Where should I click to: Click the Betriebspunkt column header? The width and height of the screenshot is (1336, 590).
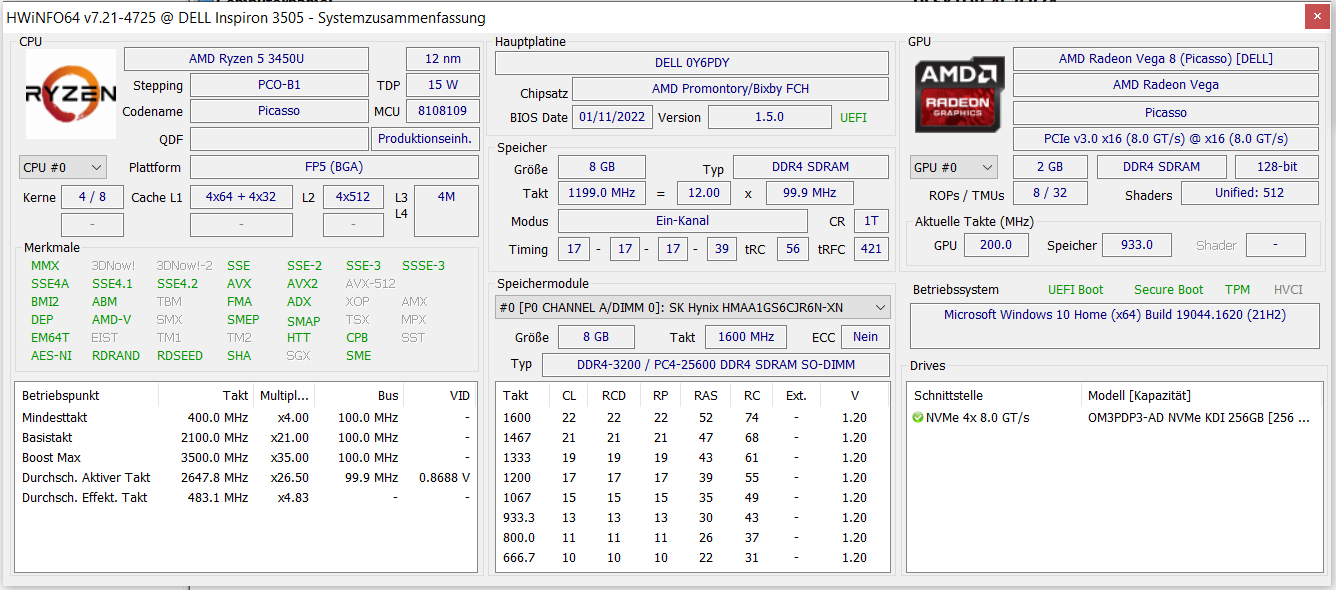coord(61,396)
